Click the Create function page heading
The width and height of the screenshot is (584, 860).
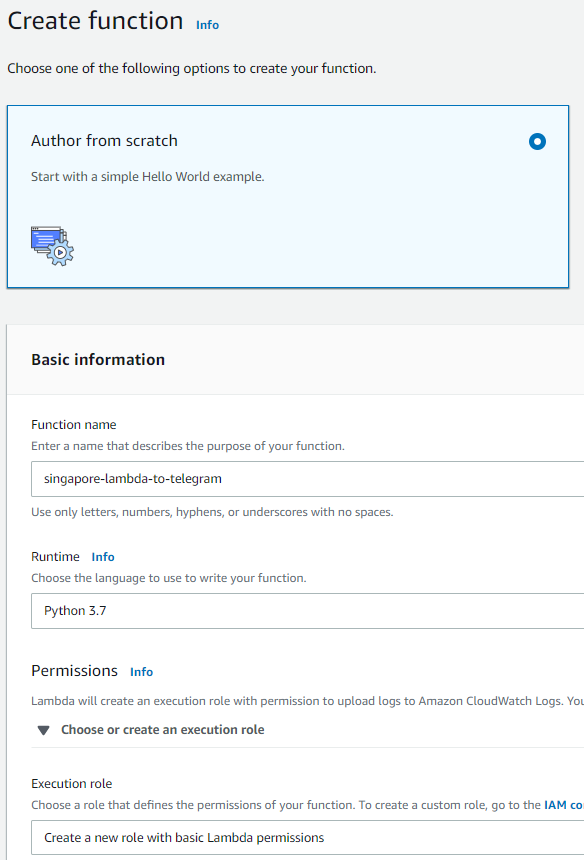pos(95,21)
